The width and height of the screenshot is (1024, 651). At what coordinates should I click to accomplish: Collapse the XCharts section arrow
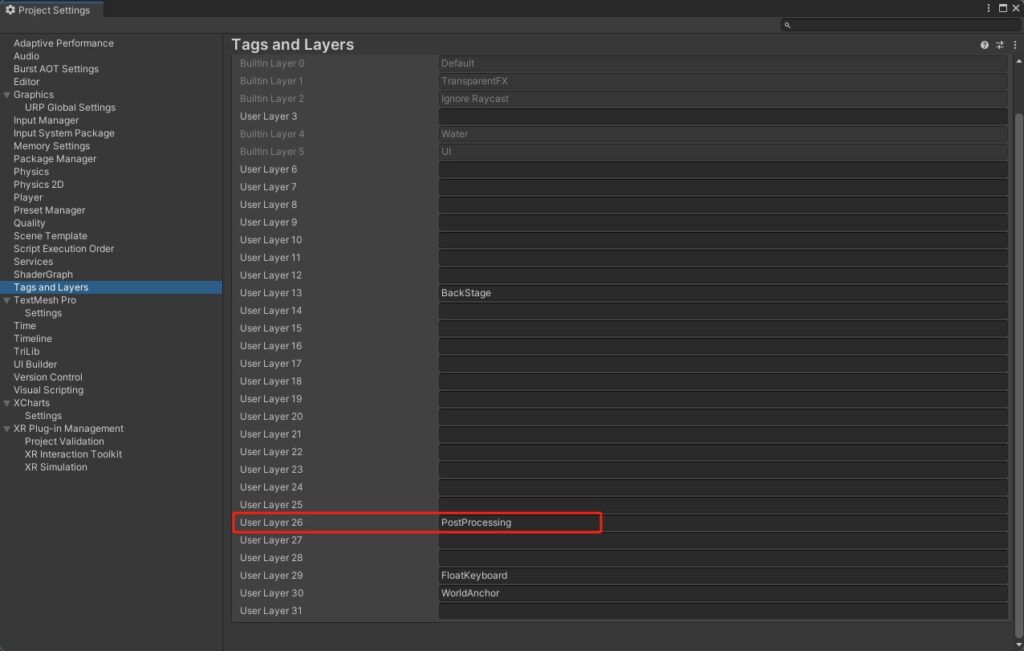[x=7, y=403]
